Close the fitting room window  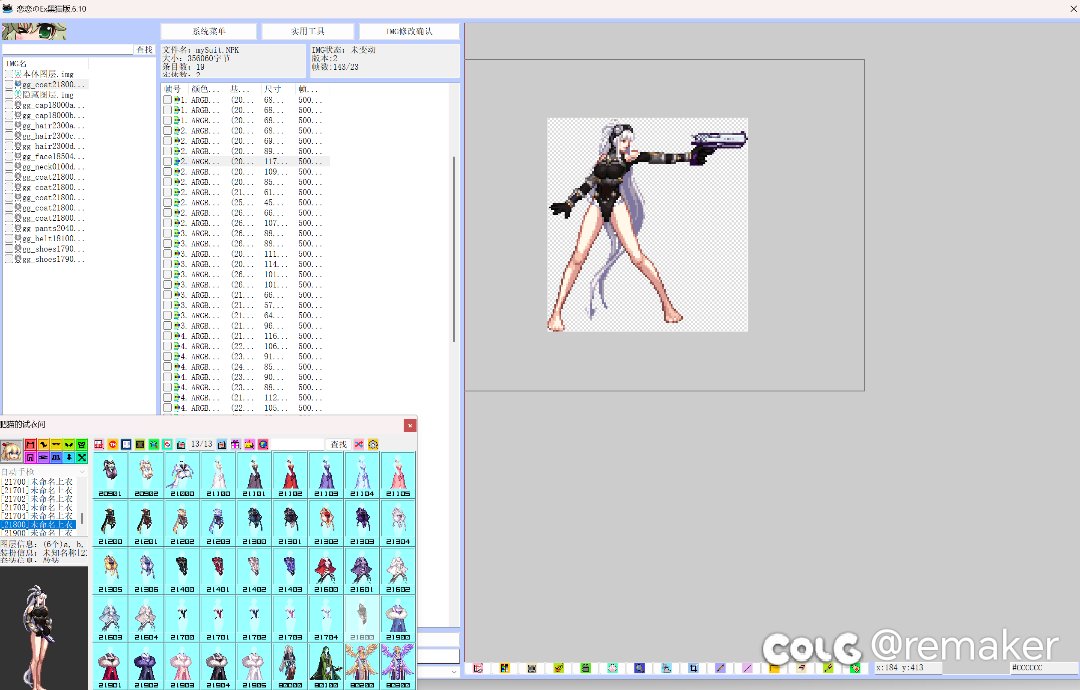pyautogui.click(x=410, y=426)
